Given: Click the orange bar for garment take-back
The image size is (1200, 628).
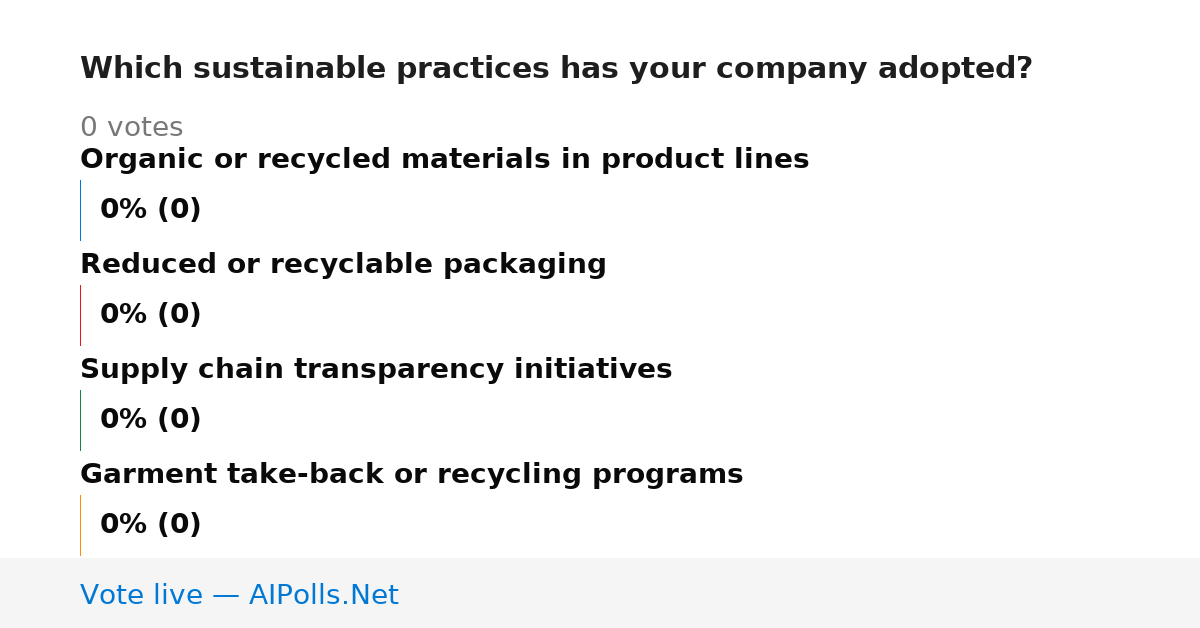Looking at the screenshot, I should coord(80,525).
